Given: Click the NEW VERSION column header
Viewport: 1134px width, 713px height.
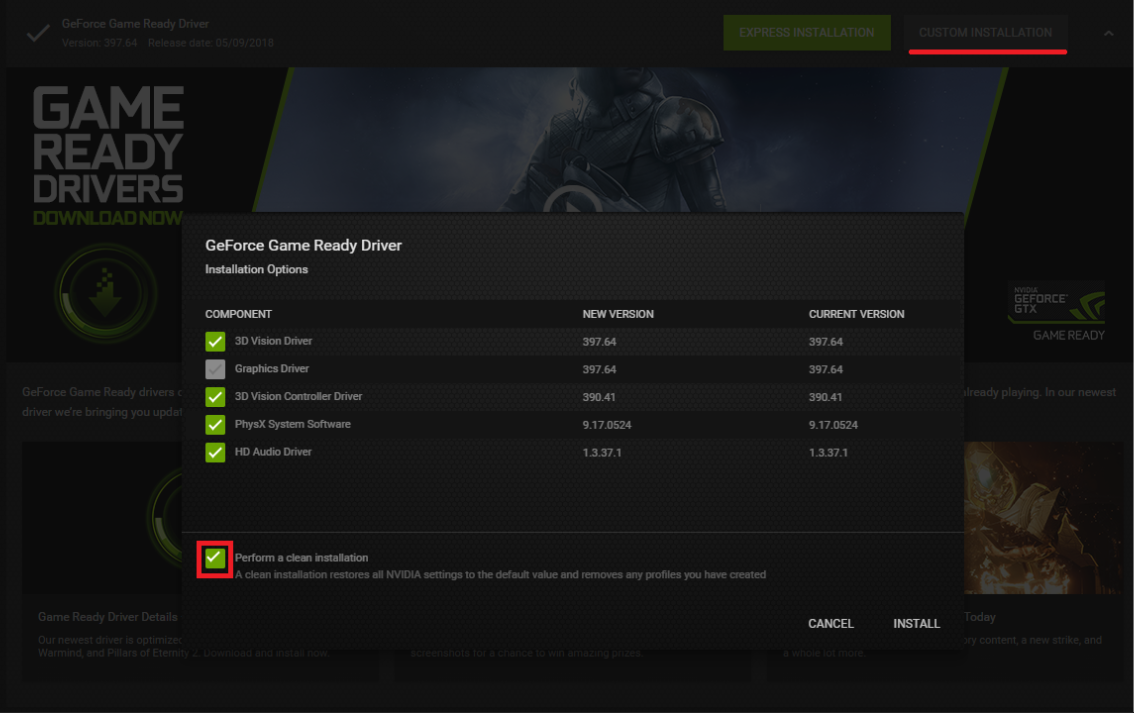Looking at the screenshot, I should click(618, 314).
